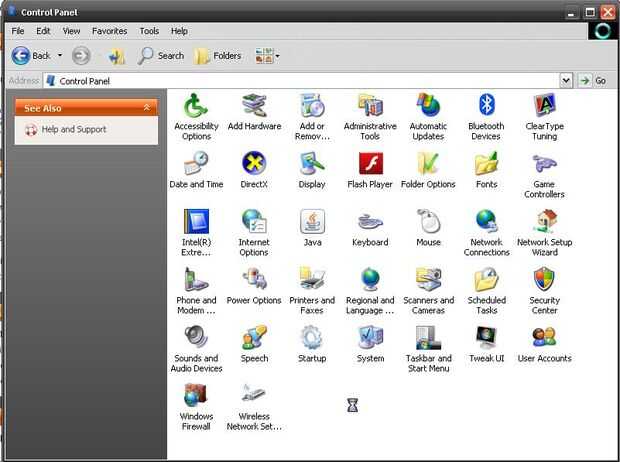This screenshot has height=462, width=620.
Task: Select the ClearType Tuning icon
Action: pyautogui.click(x=544, y=106)
